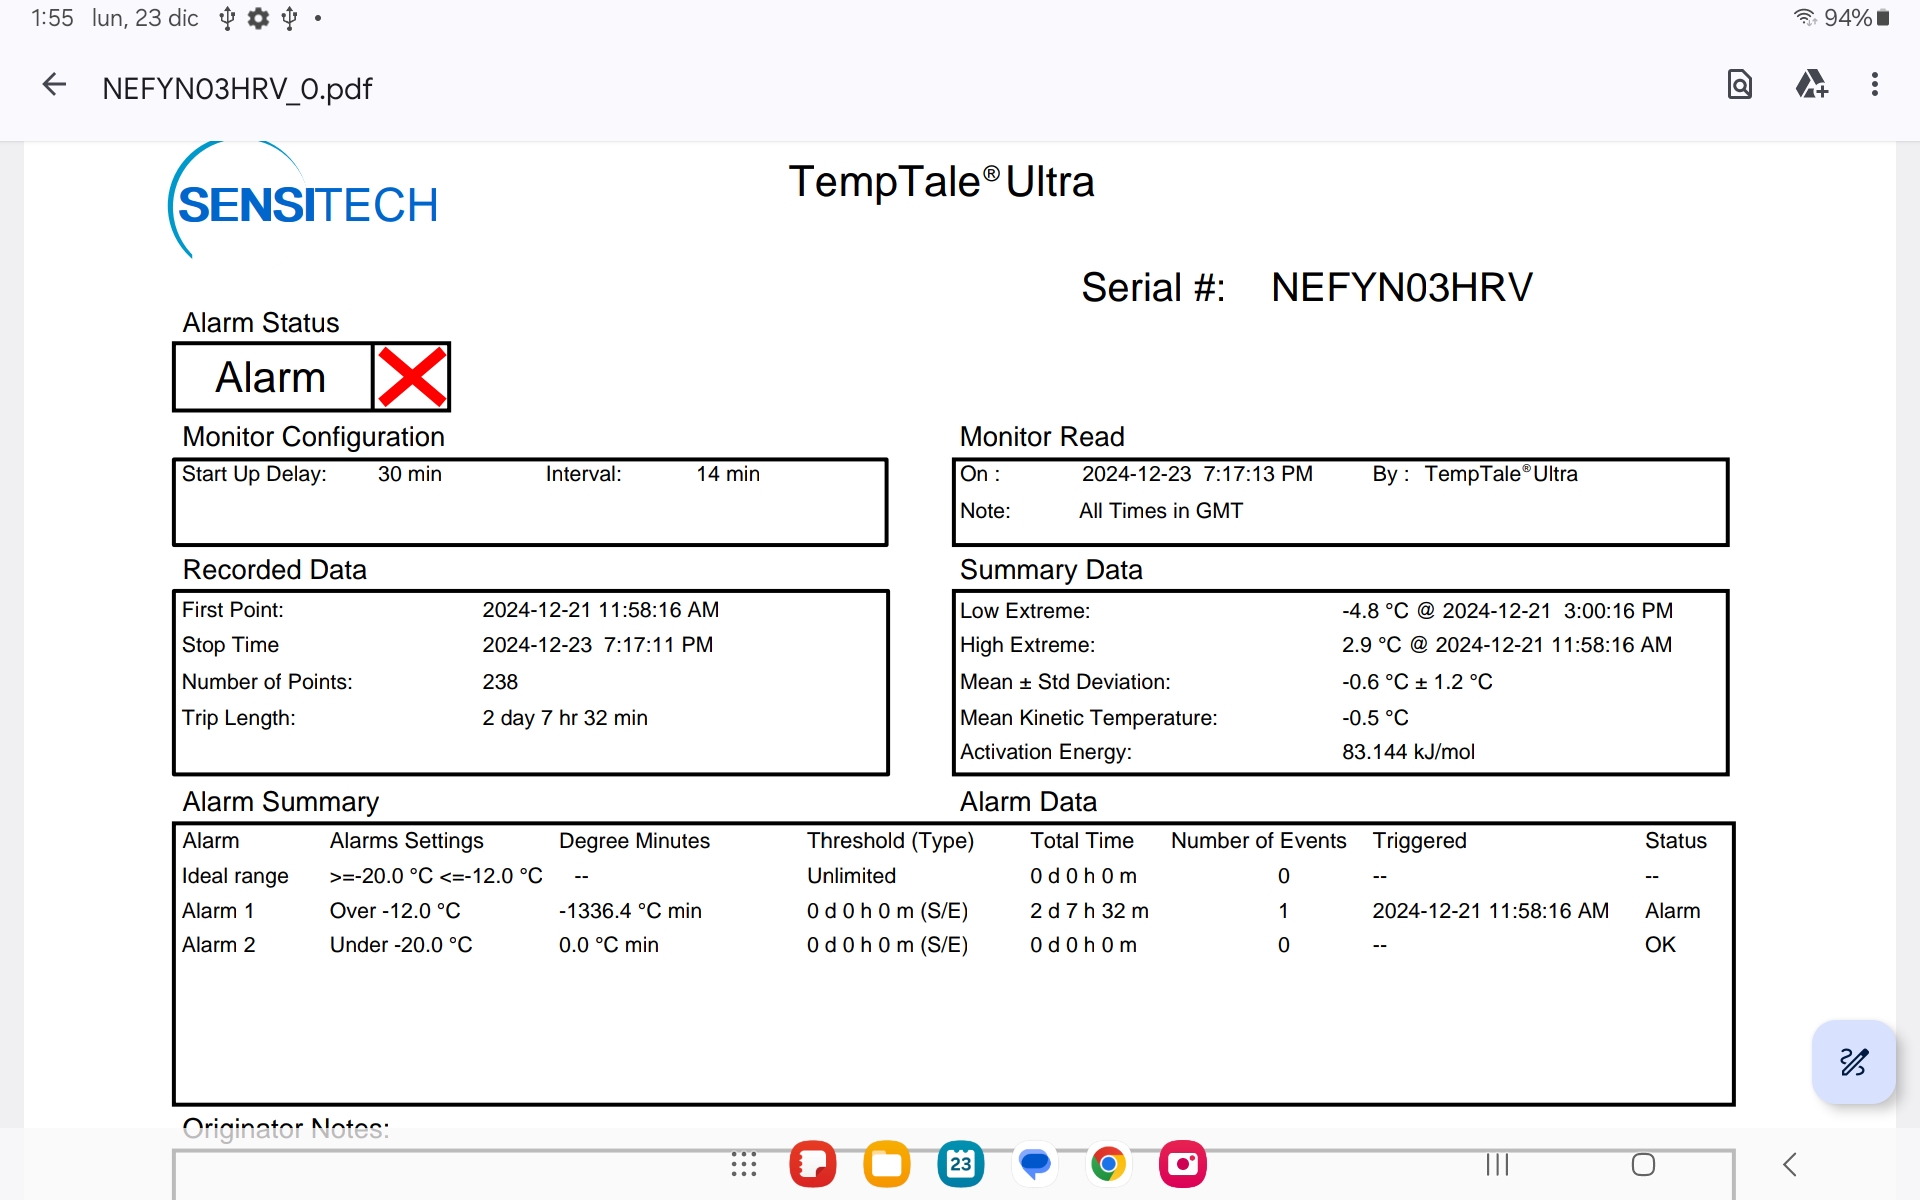The height and width of the screenshot is (1200, 1920).
Task: Tap the Wi-Fi status icon
Action: [x=1805, y=18]
